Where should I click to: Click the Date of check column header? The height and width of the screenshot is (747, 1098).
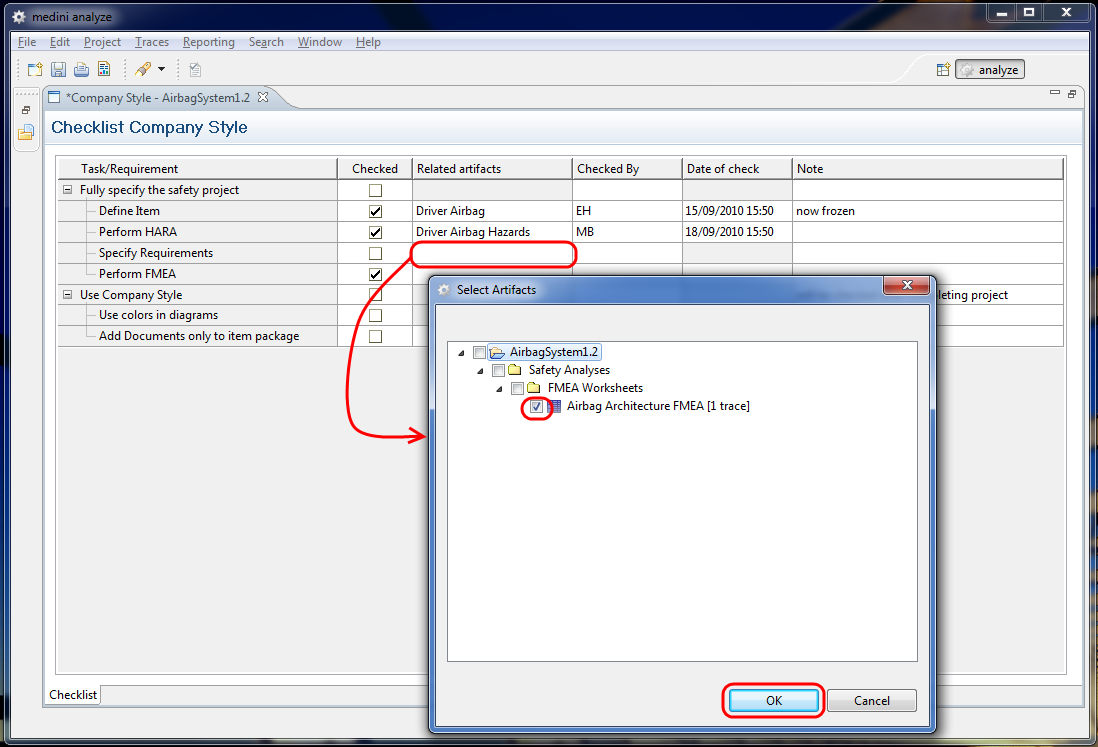click(x=737, y=169)
